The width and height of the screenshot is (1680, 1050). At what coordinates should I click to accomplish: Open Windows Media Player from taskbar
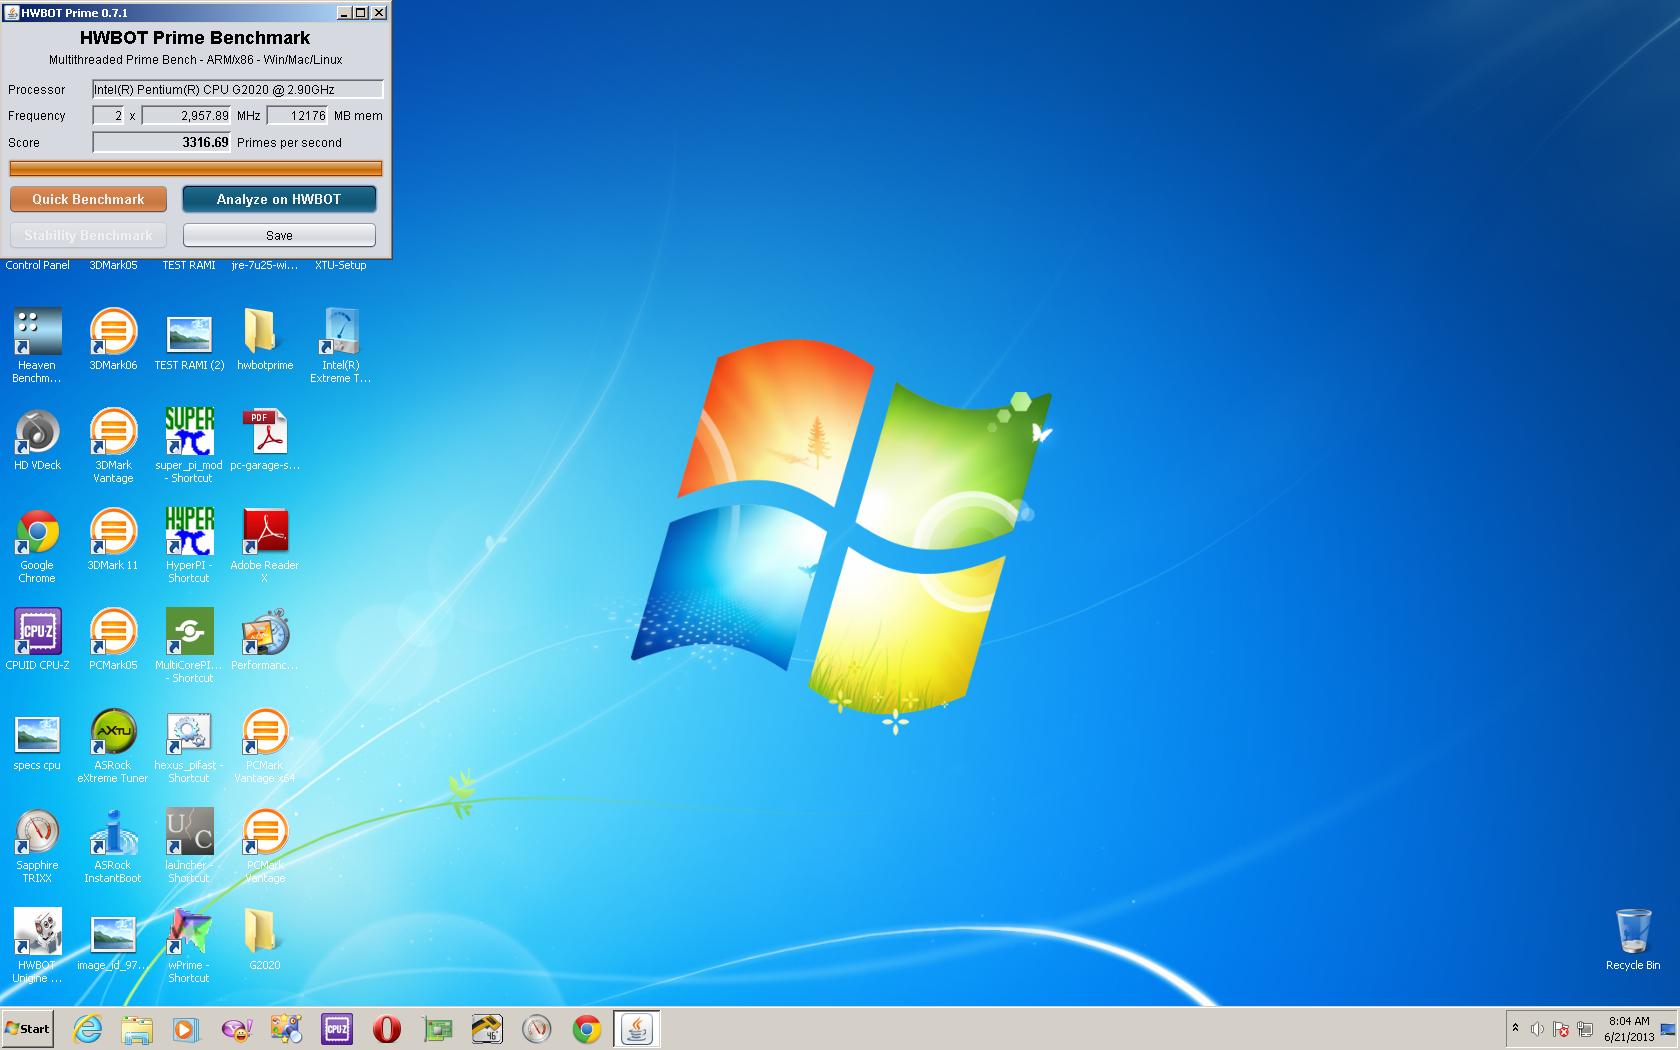click(186, 1029)
